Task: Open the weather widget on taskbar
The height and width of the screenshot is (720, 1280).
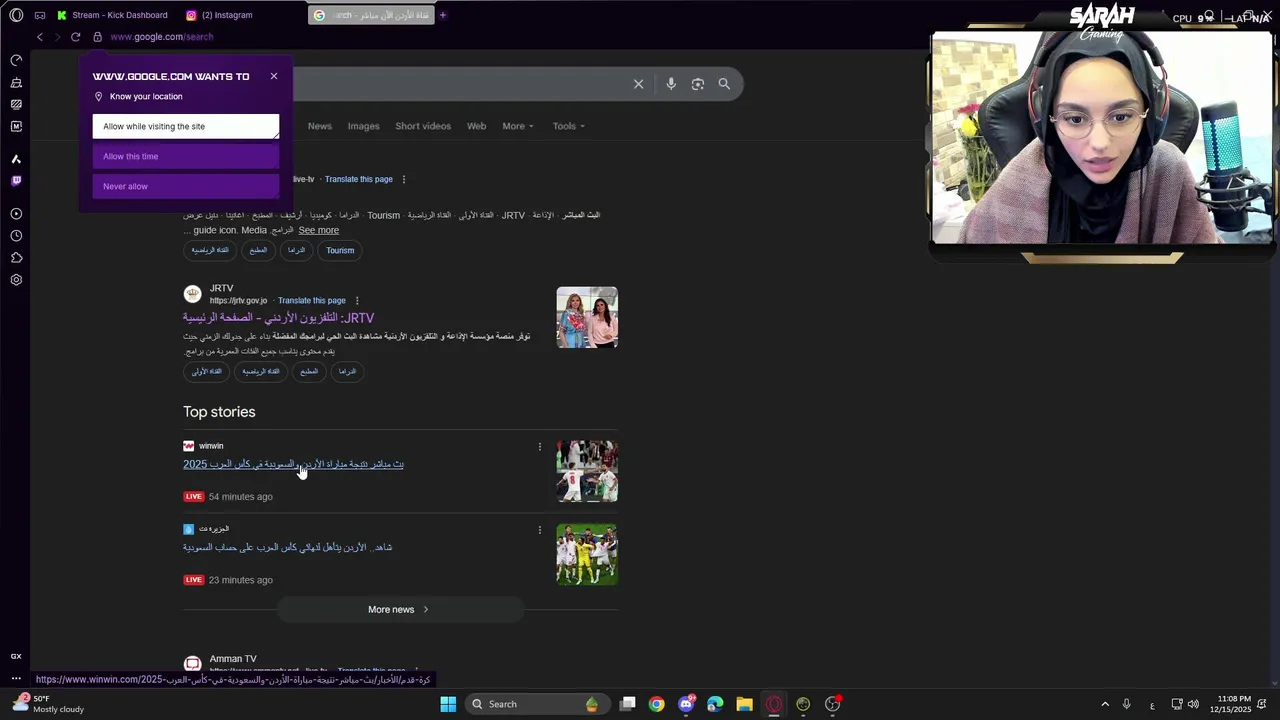Action: coord(48,704)
